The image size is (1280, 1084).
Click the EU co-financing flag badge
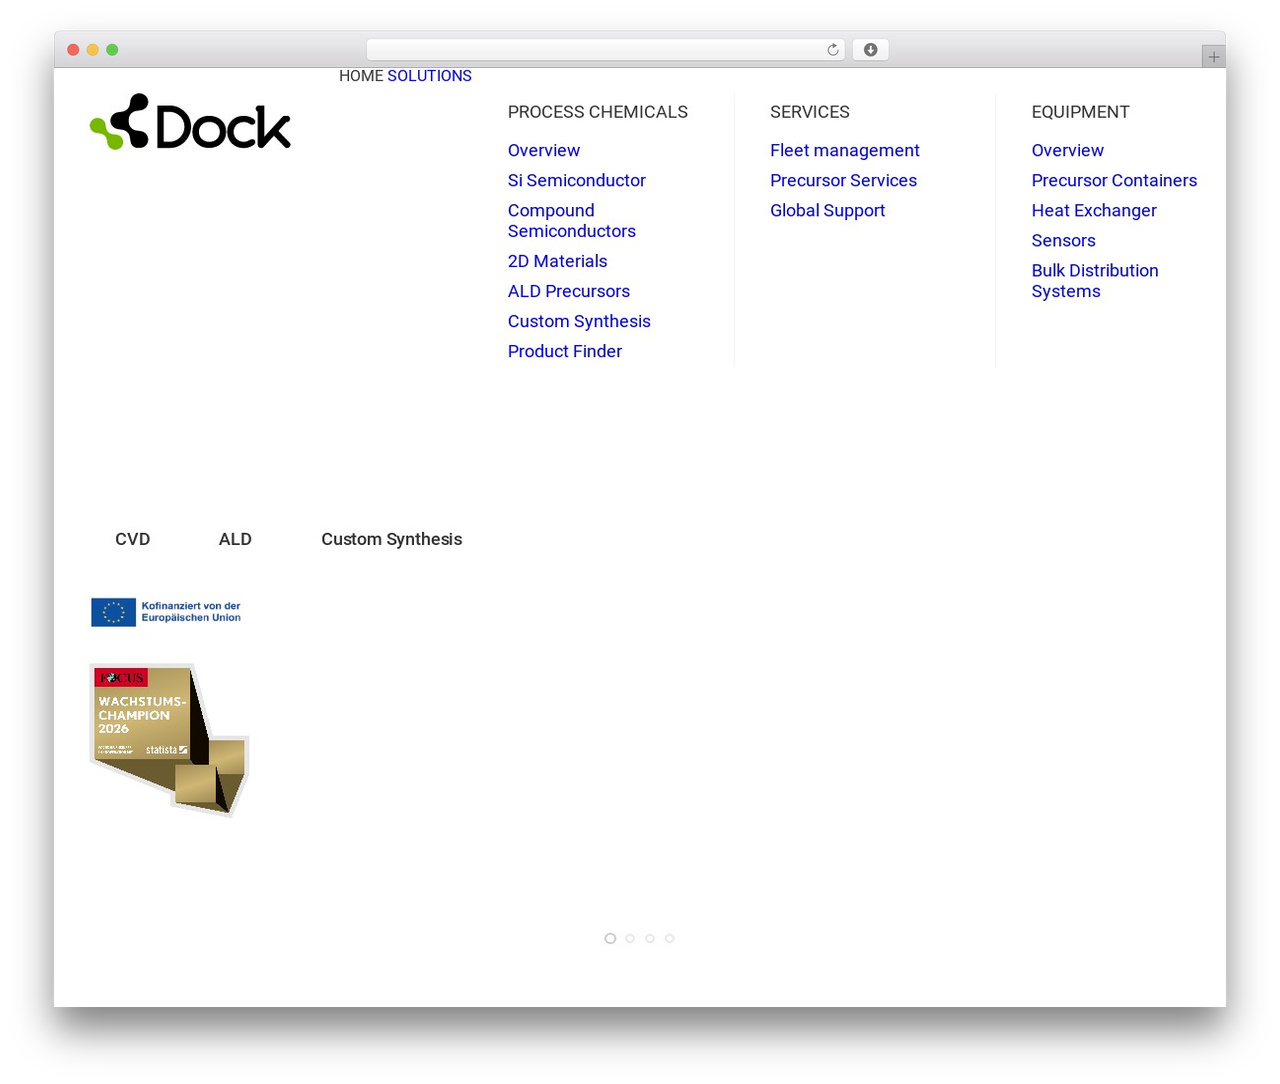click(166, 612)
